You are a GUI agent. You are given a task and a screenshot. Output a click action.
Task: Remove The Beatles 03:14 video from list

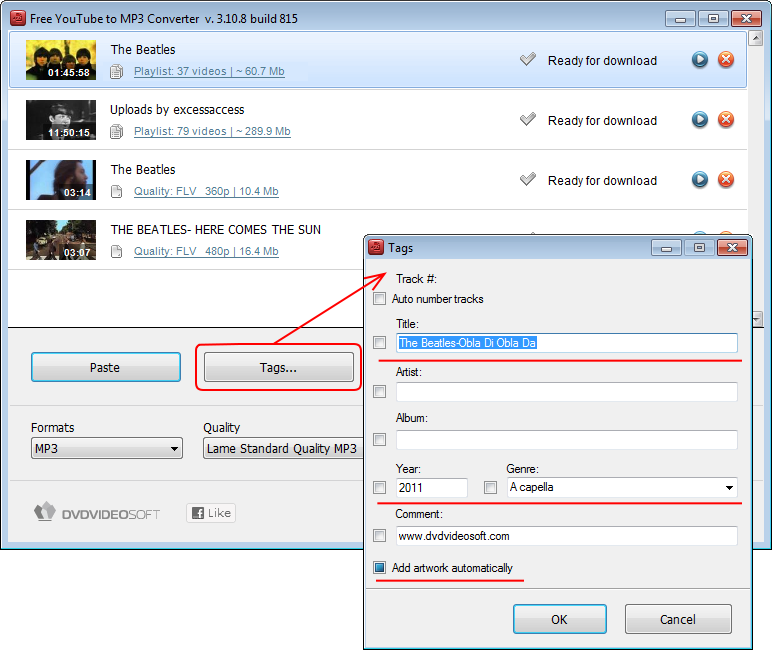coord(726,180)
